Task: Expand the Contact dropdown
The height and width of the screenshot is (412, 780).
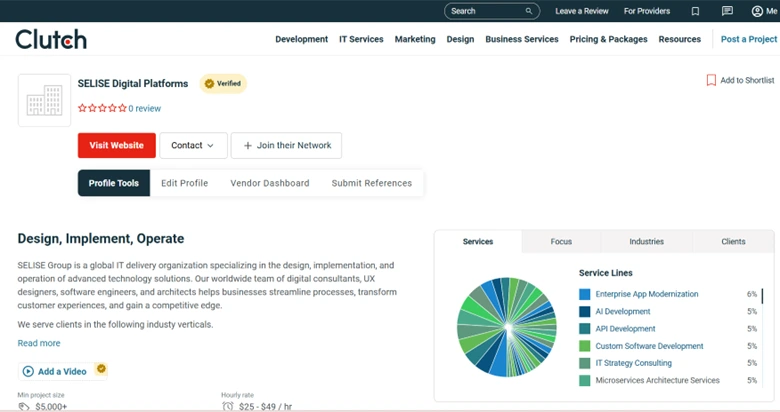Action: 193,145
